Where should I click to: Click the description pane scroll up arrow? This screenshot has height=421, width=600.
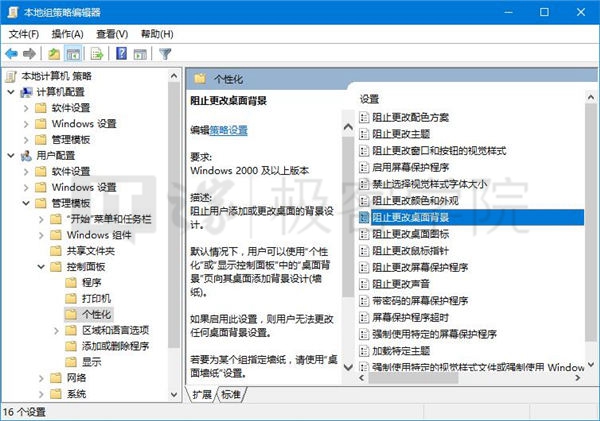click(348, 127)
